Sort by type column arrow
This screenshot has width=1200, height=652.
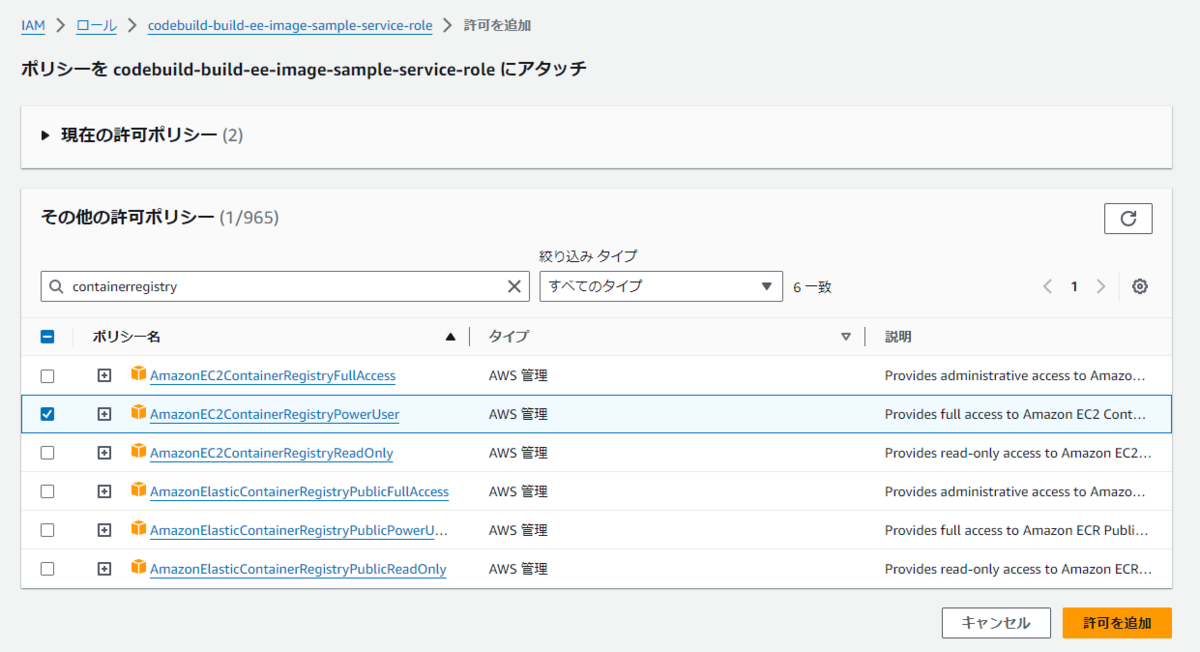(x=846, y=337)
